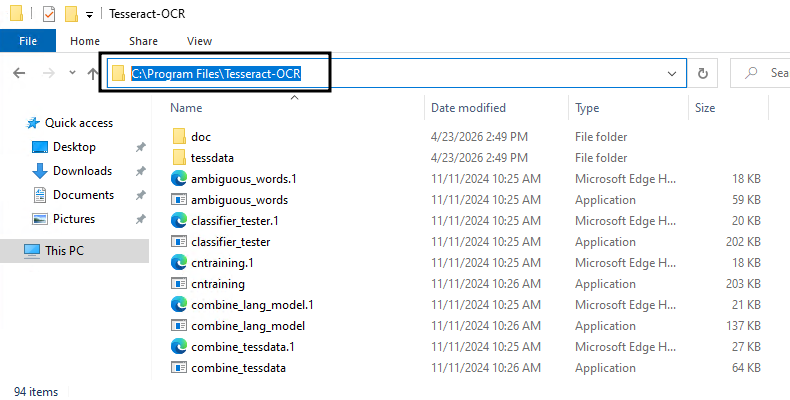Expand the address bar history dropdown
Screen dimensions: 790x400
[672, 74]
